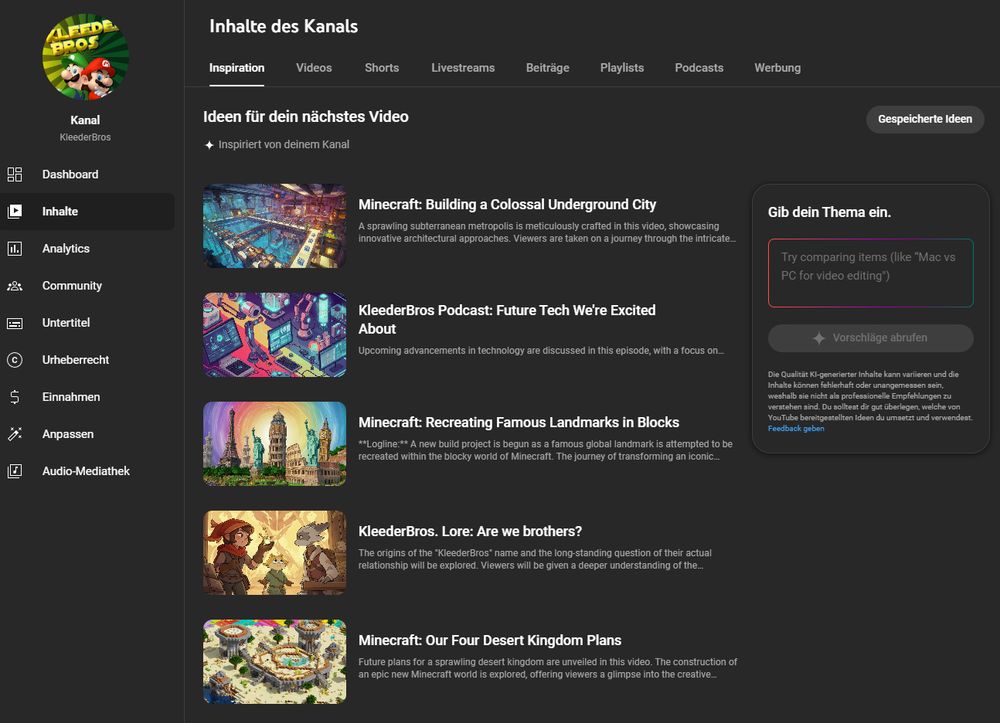Click the sparkle icon beside Inspiriert von deinem Kanal
1000x723 pixels.
209,145
